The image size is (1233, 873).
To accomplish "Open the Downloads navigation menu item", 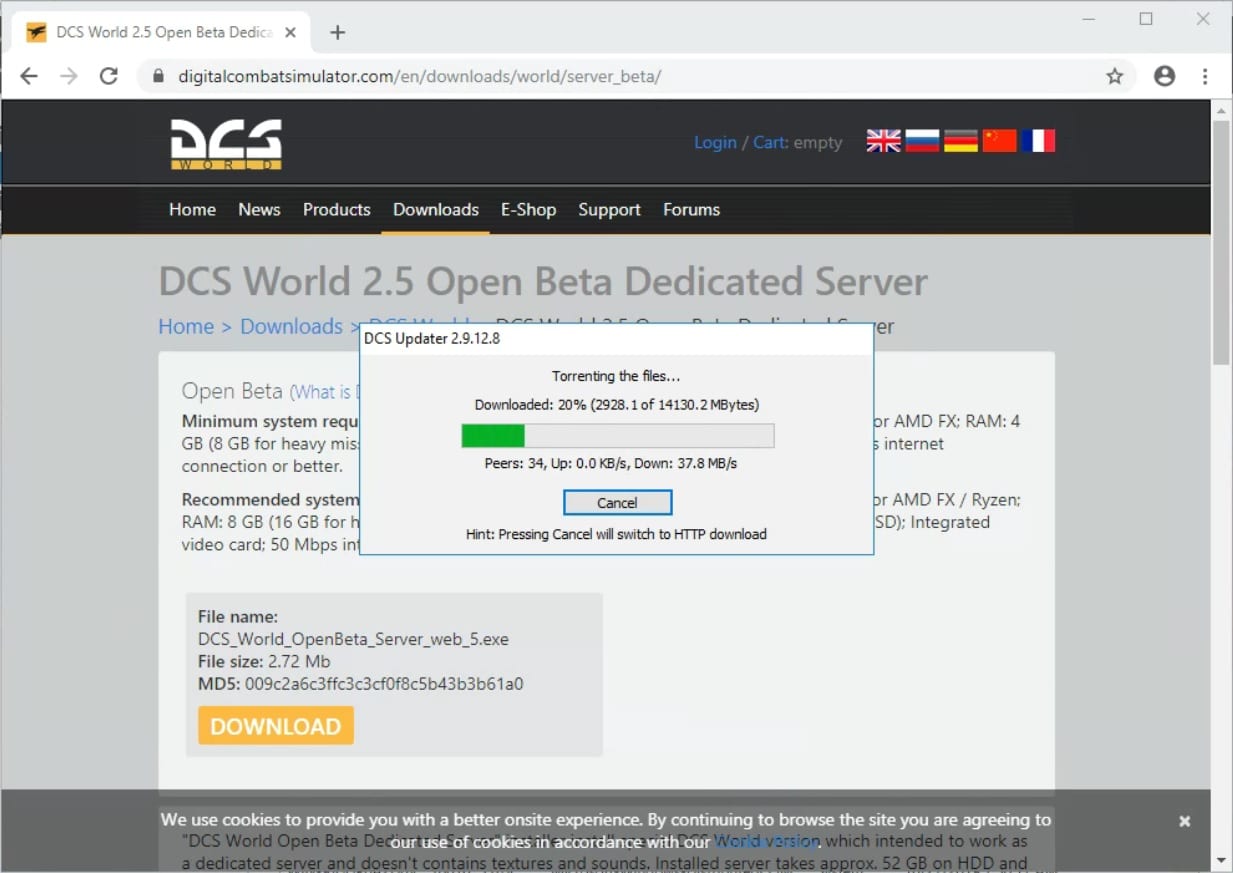I will click(435, 210).
